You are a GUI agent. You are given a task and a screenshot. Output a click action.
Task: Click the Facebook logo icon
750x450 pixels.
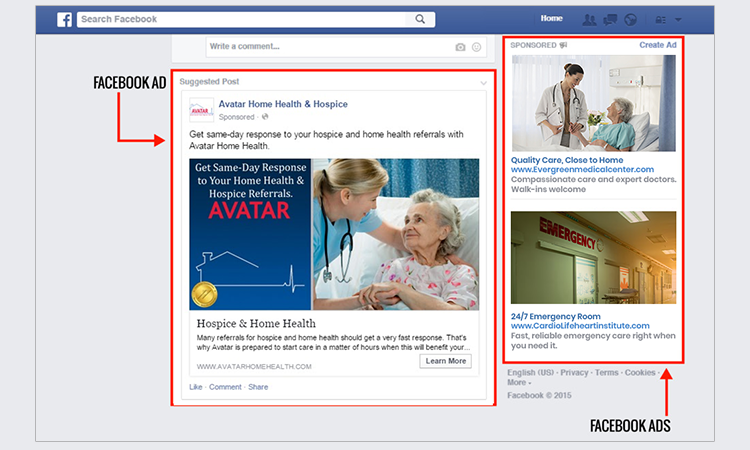[x=65, y=20]
